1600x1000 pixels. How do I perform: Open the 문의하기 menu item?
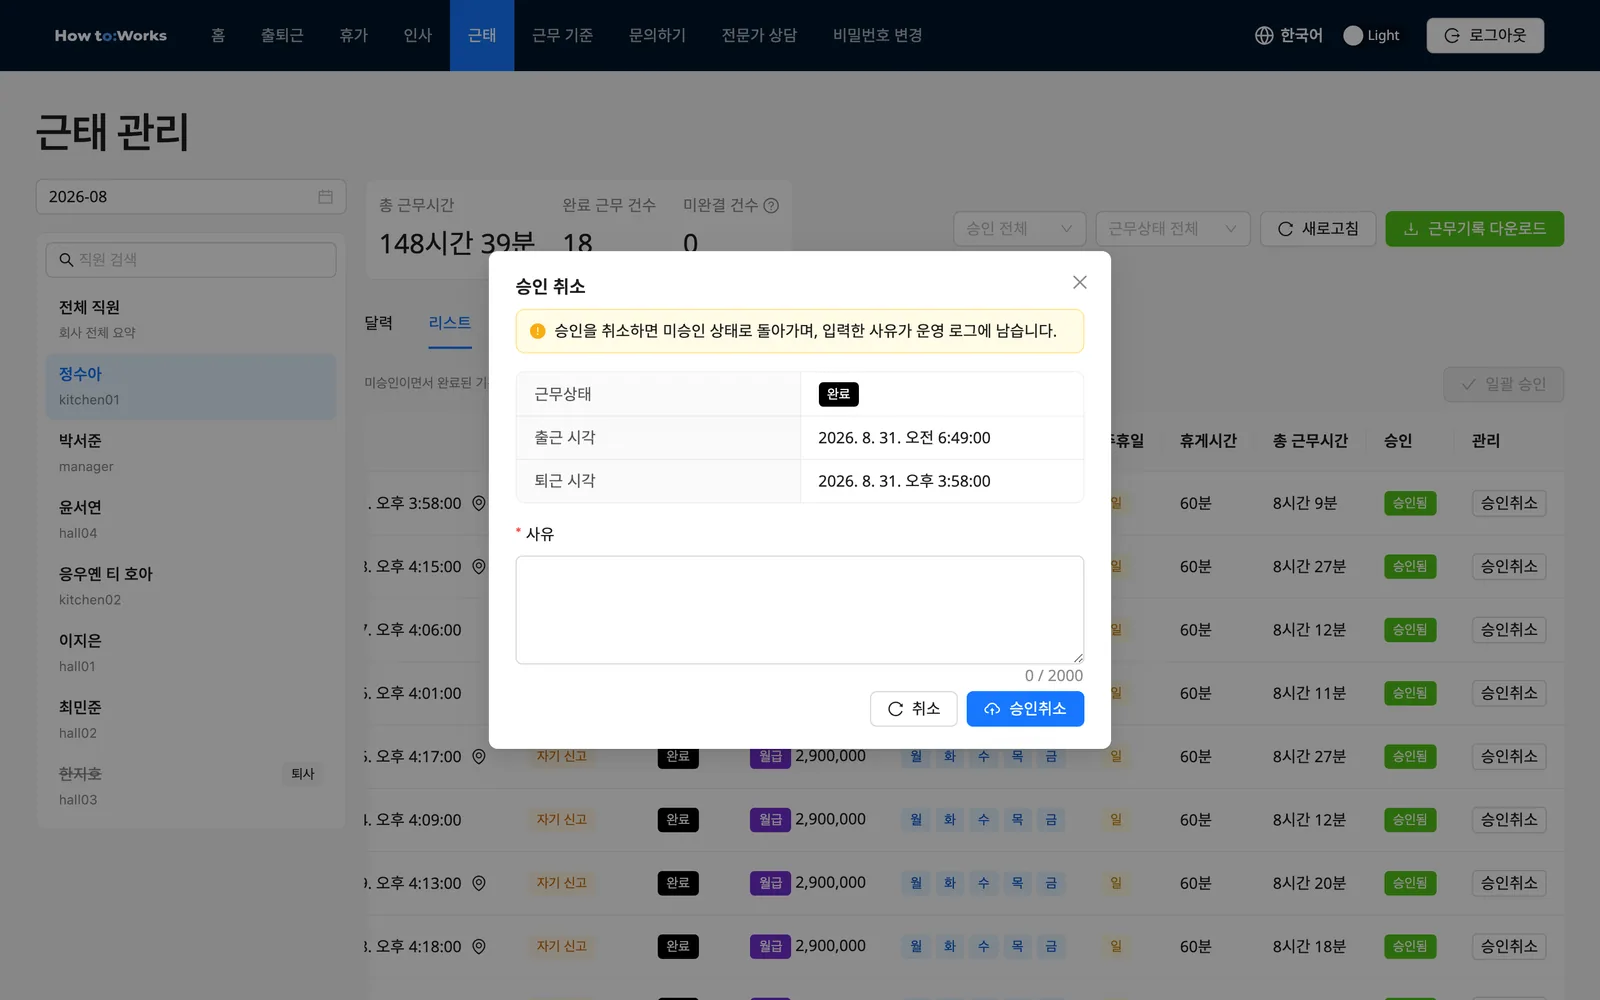click(x=657, y=35)
